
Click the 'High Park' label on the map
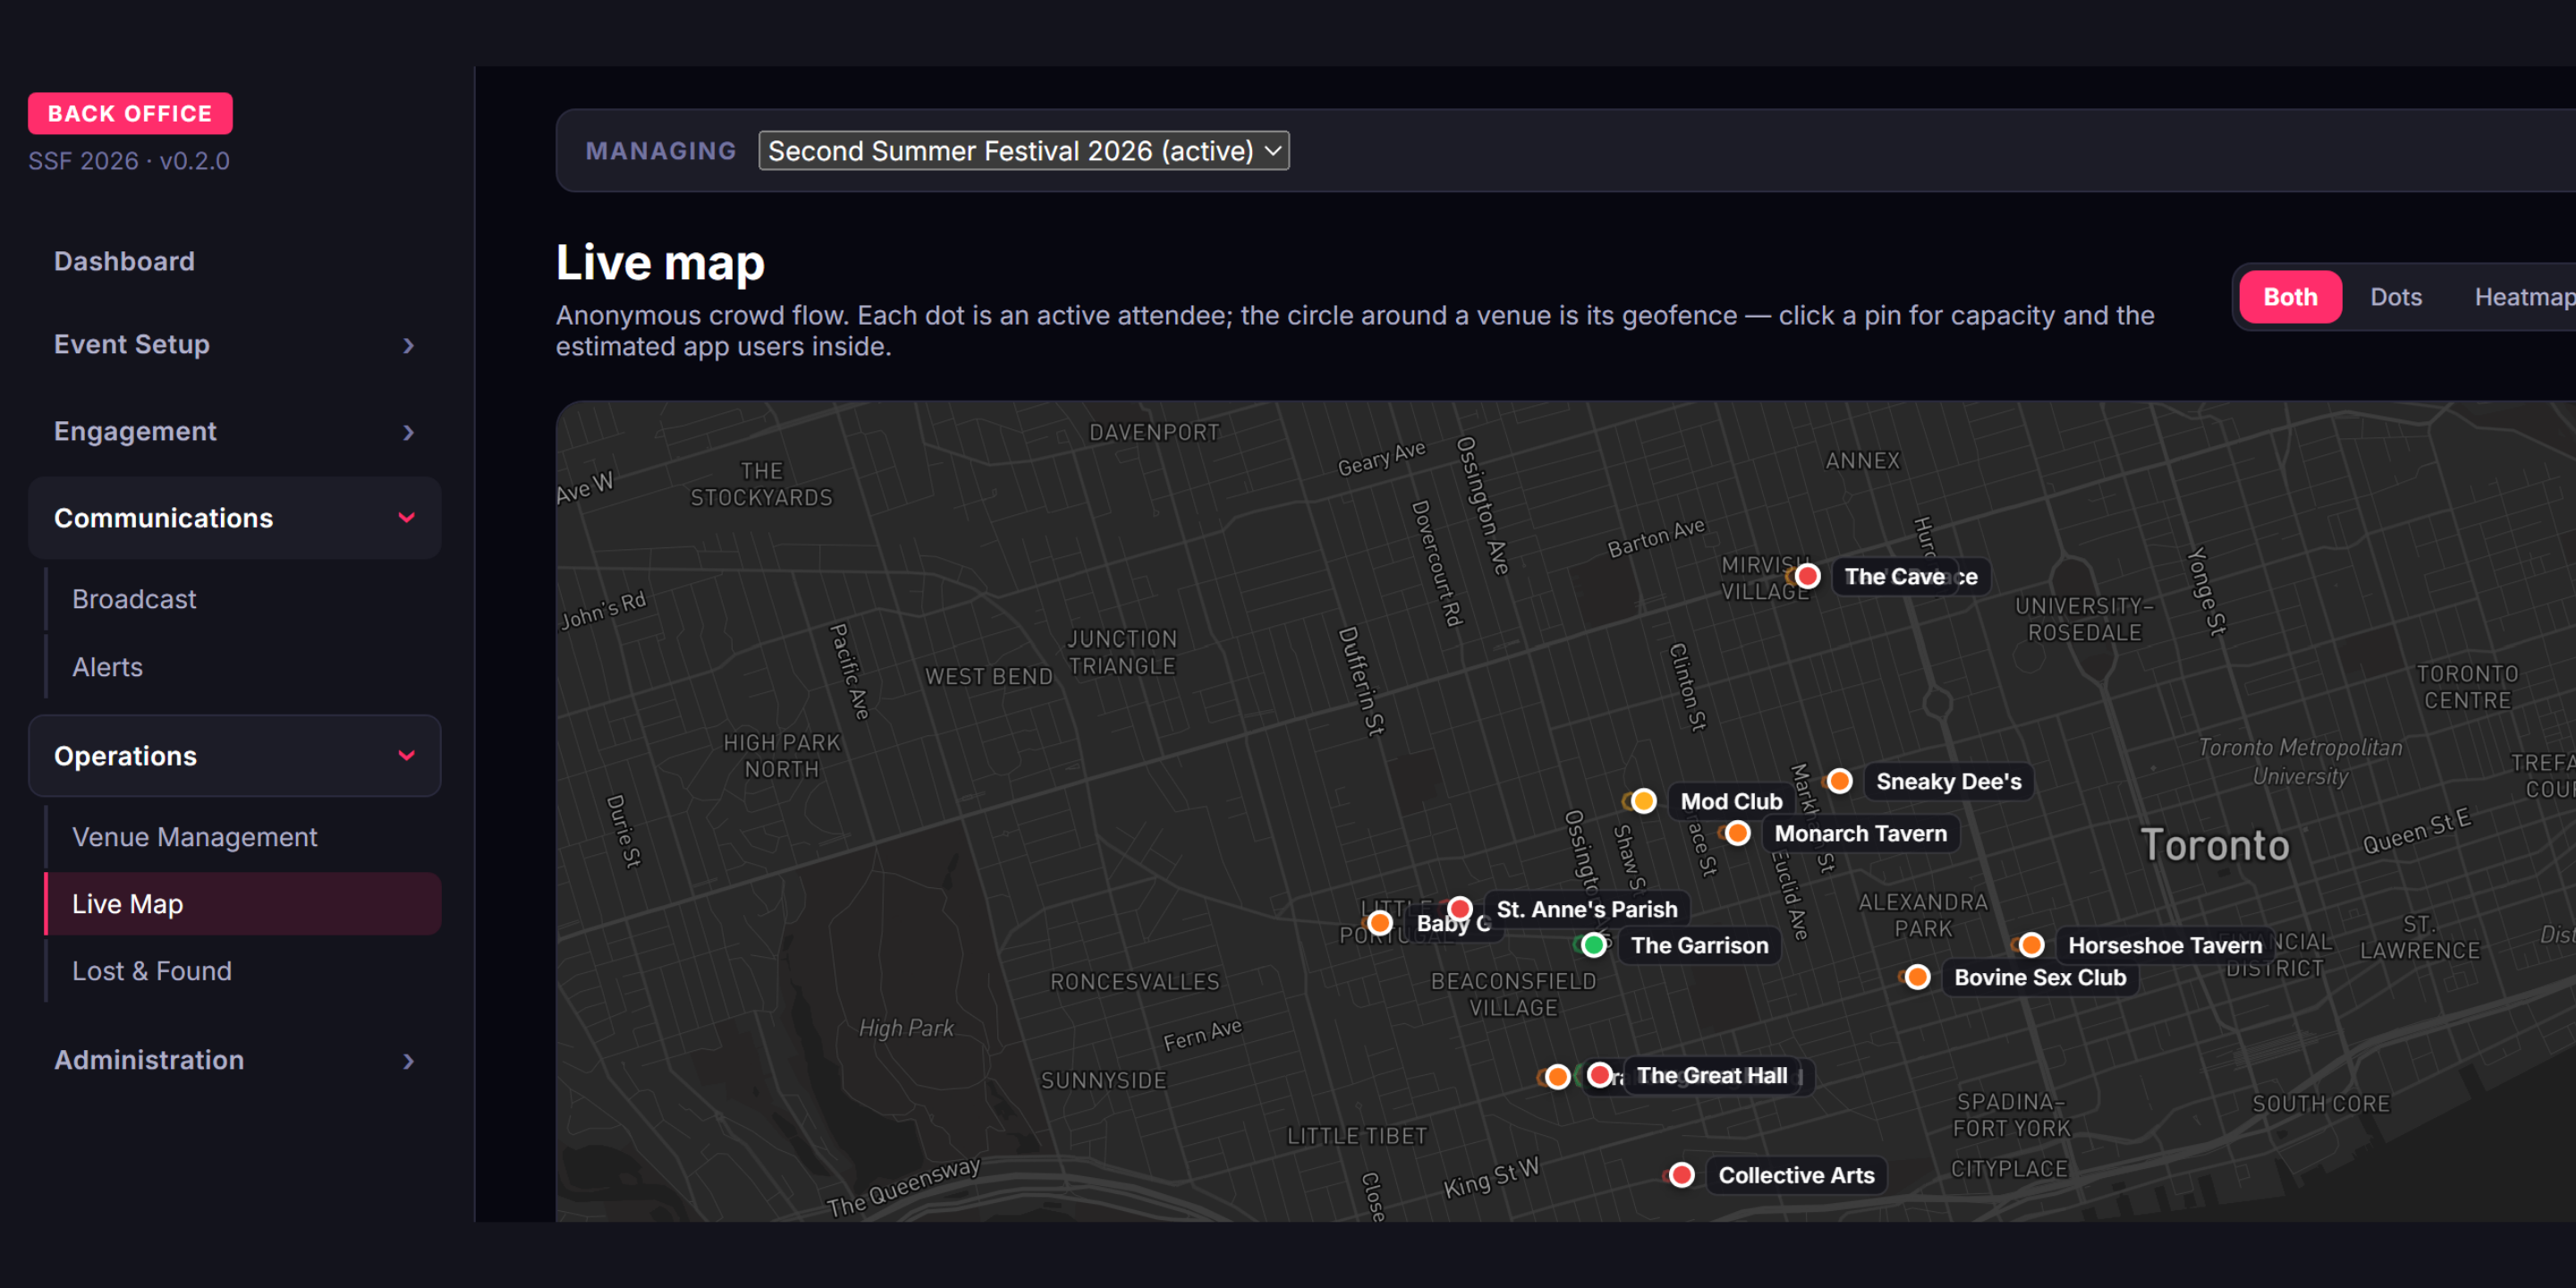[906, 1028]
